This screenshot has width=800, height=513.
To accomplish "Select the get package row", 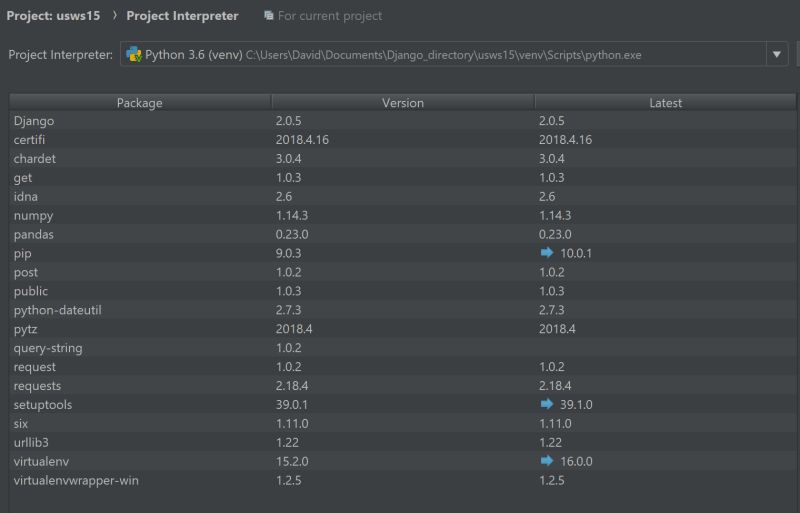I will [x=403, y=178].
